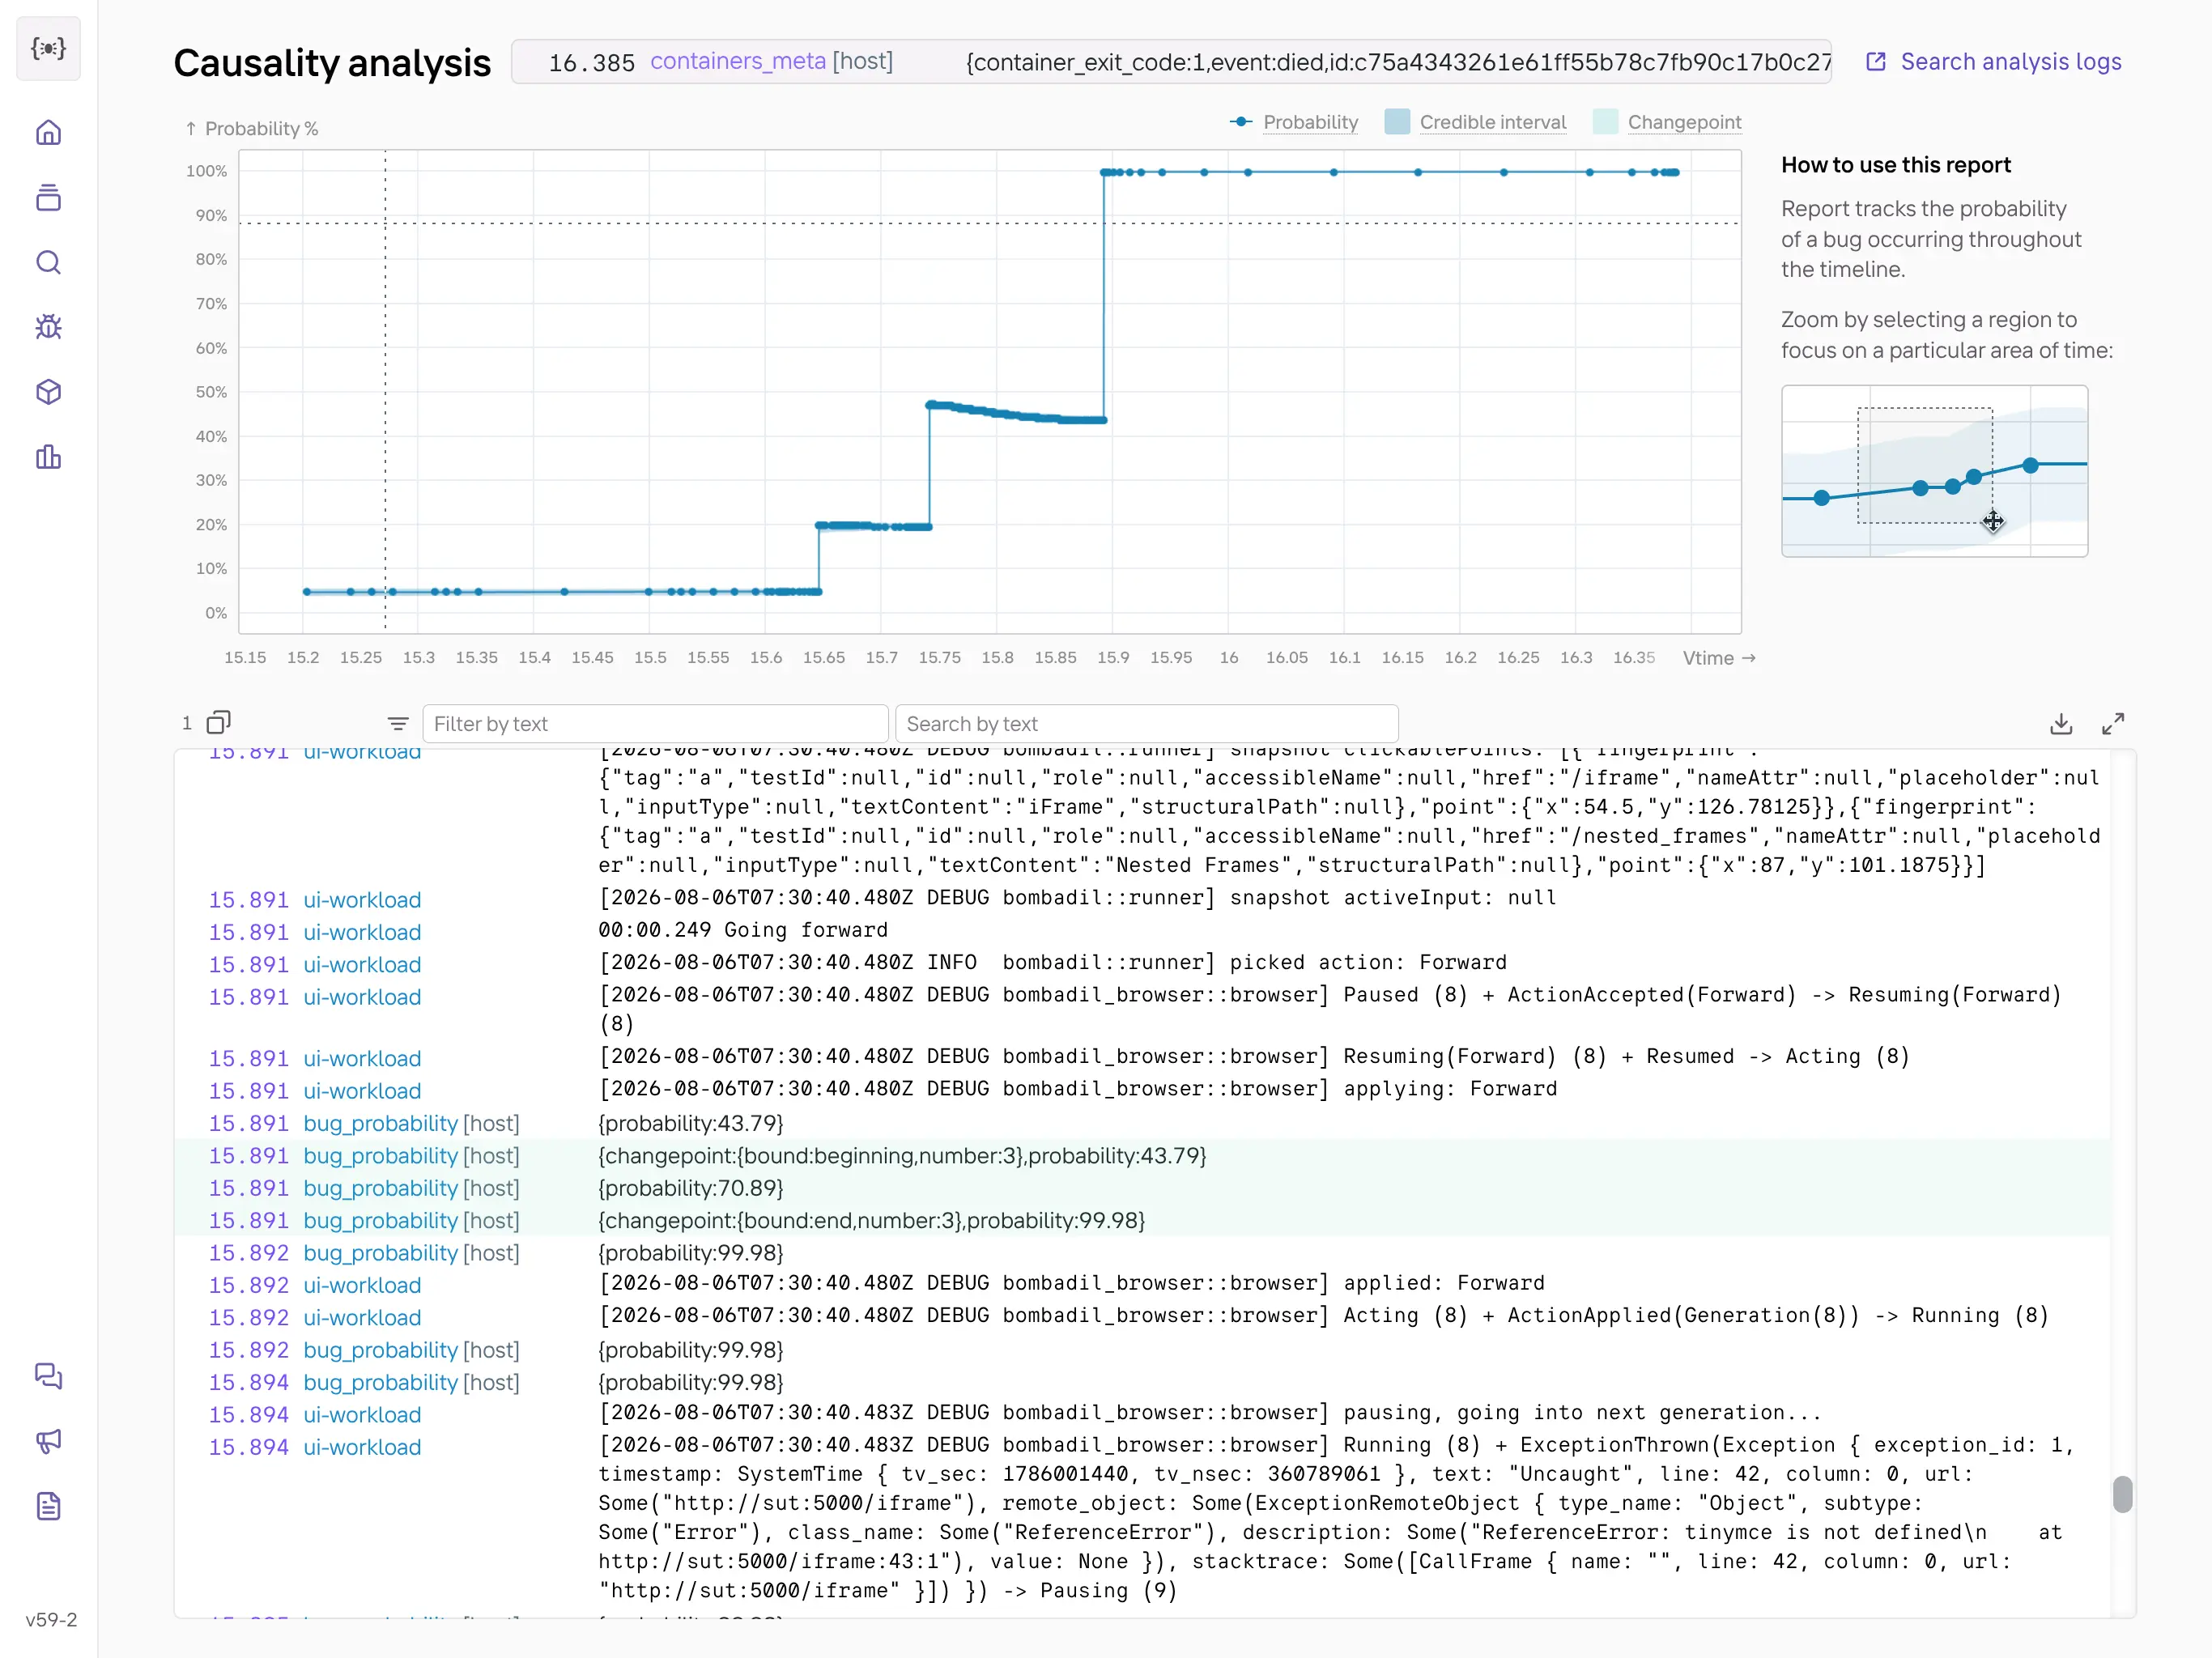
Task: Click the Causality analysis title
Action: coord(332,63)
